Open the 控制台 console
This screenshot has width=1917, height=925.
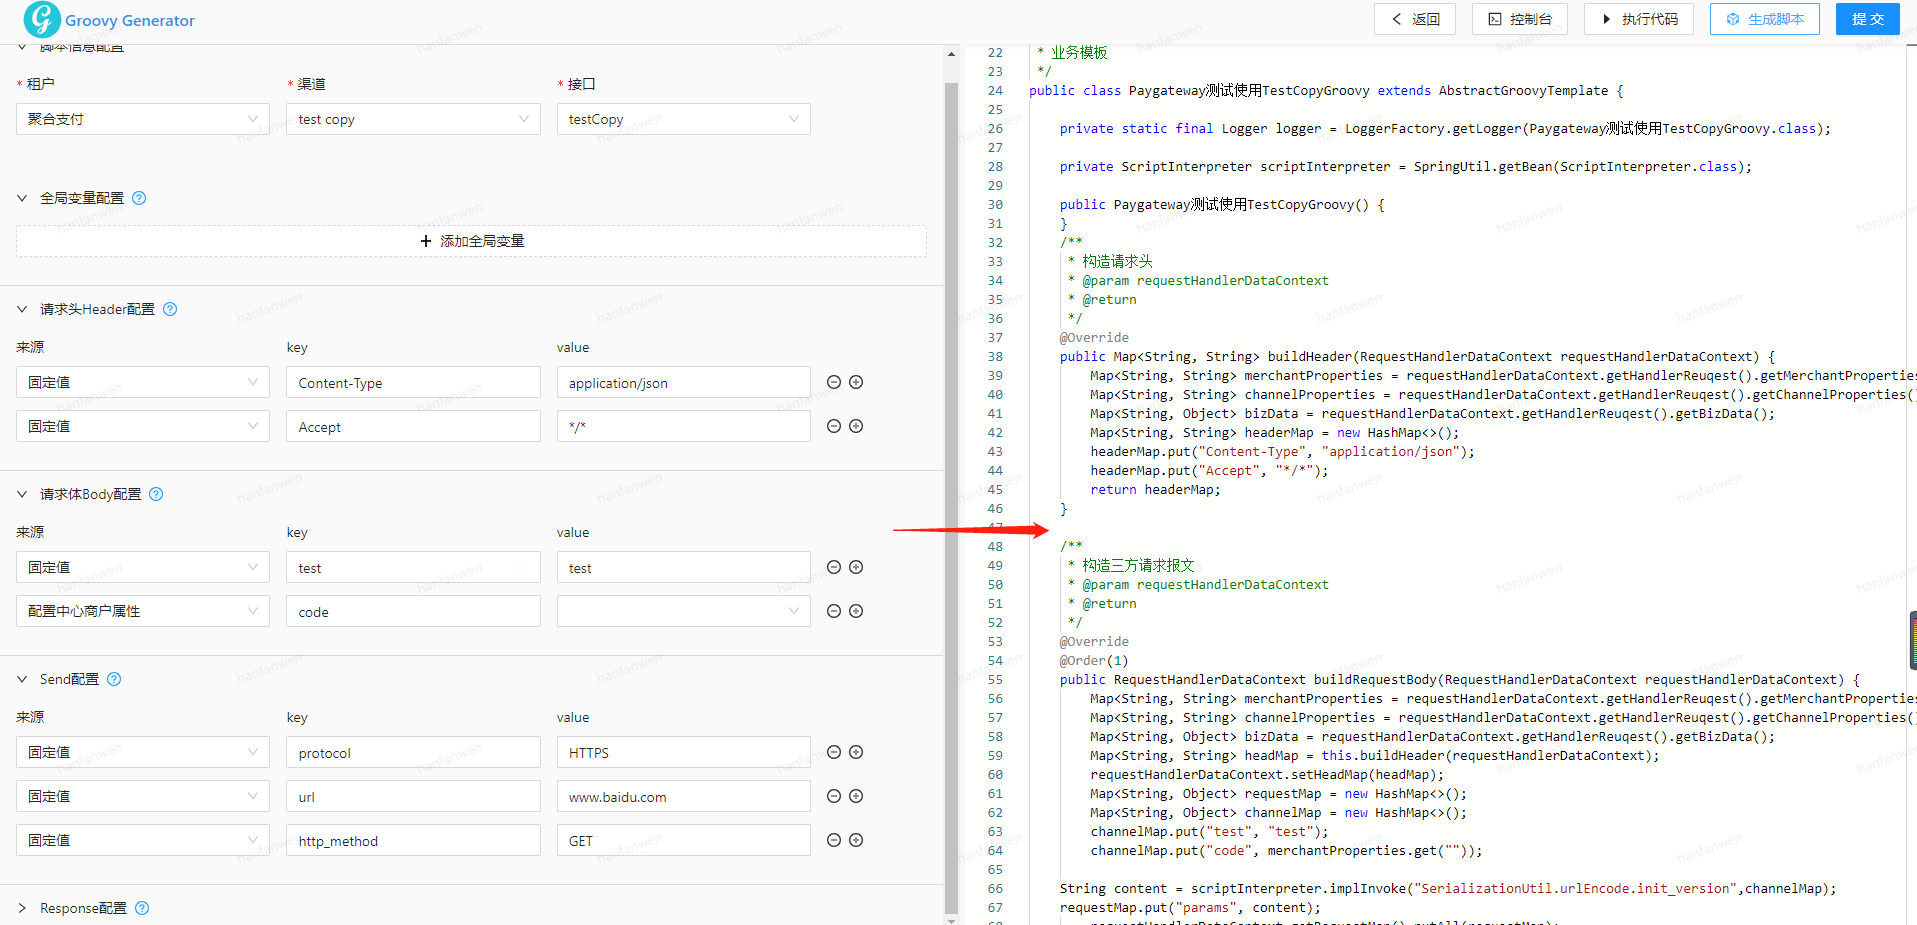[1520, 19]
